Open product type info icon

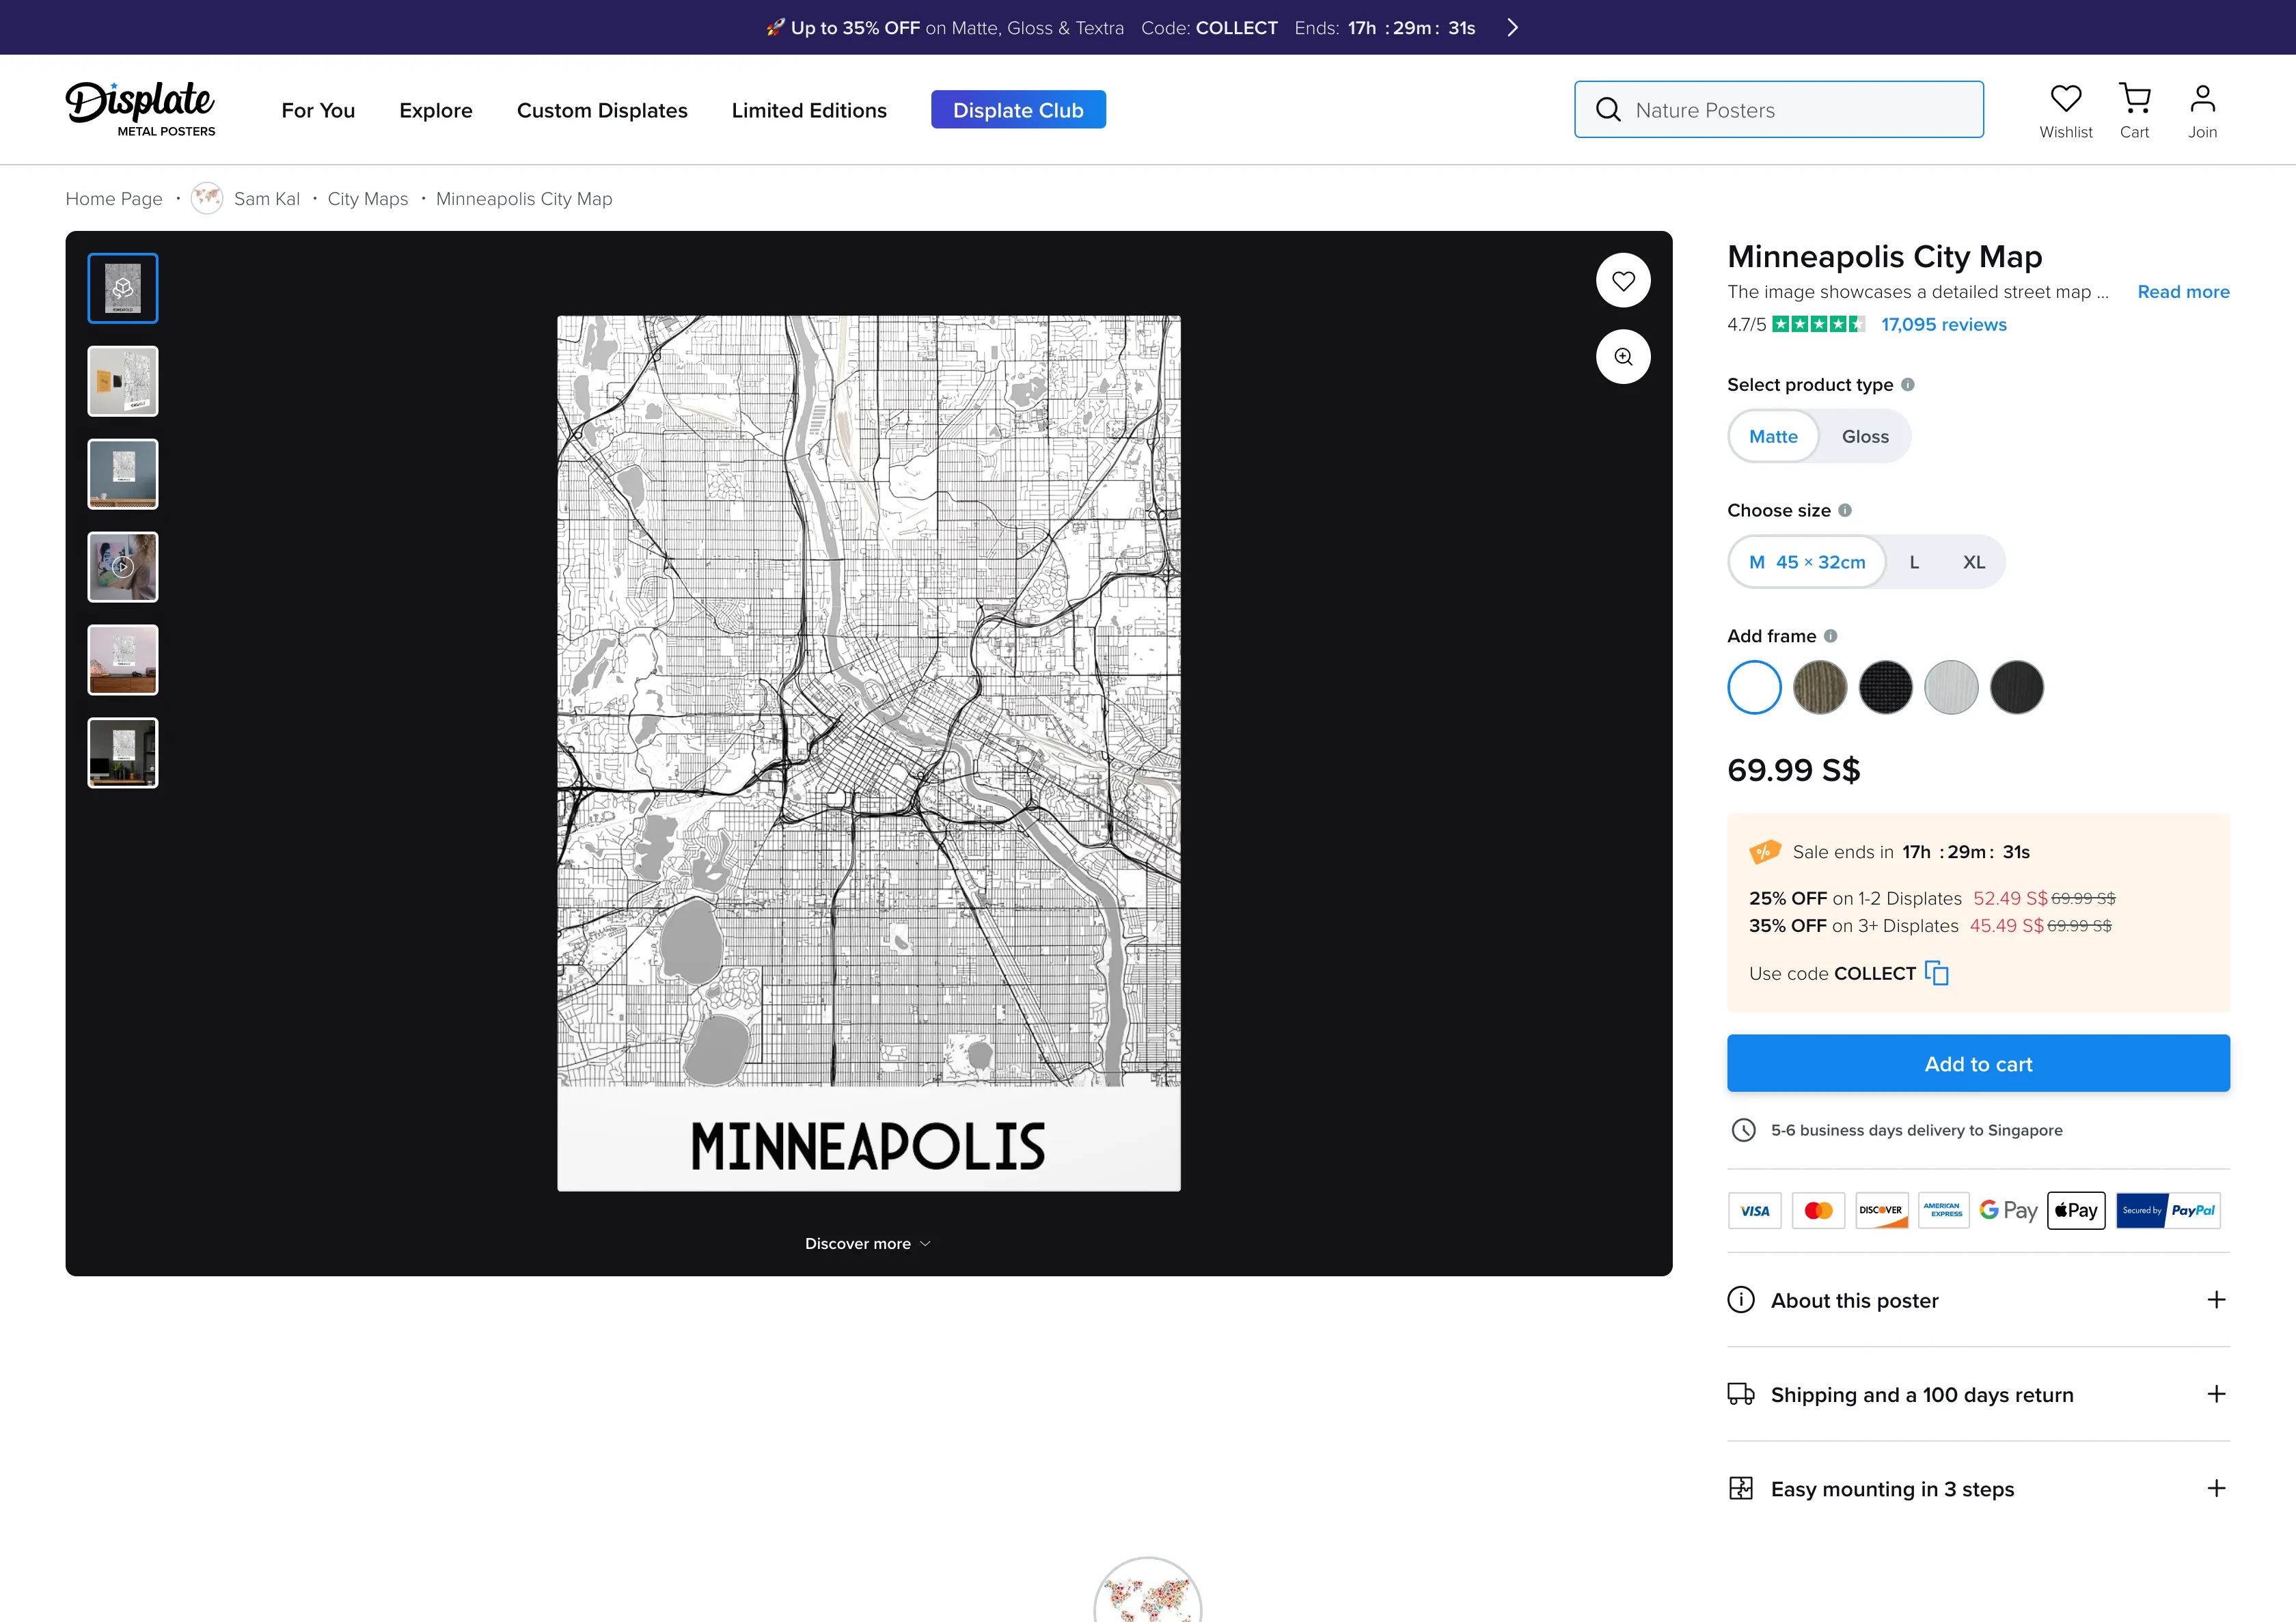(1908, 385)
